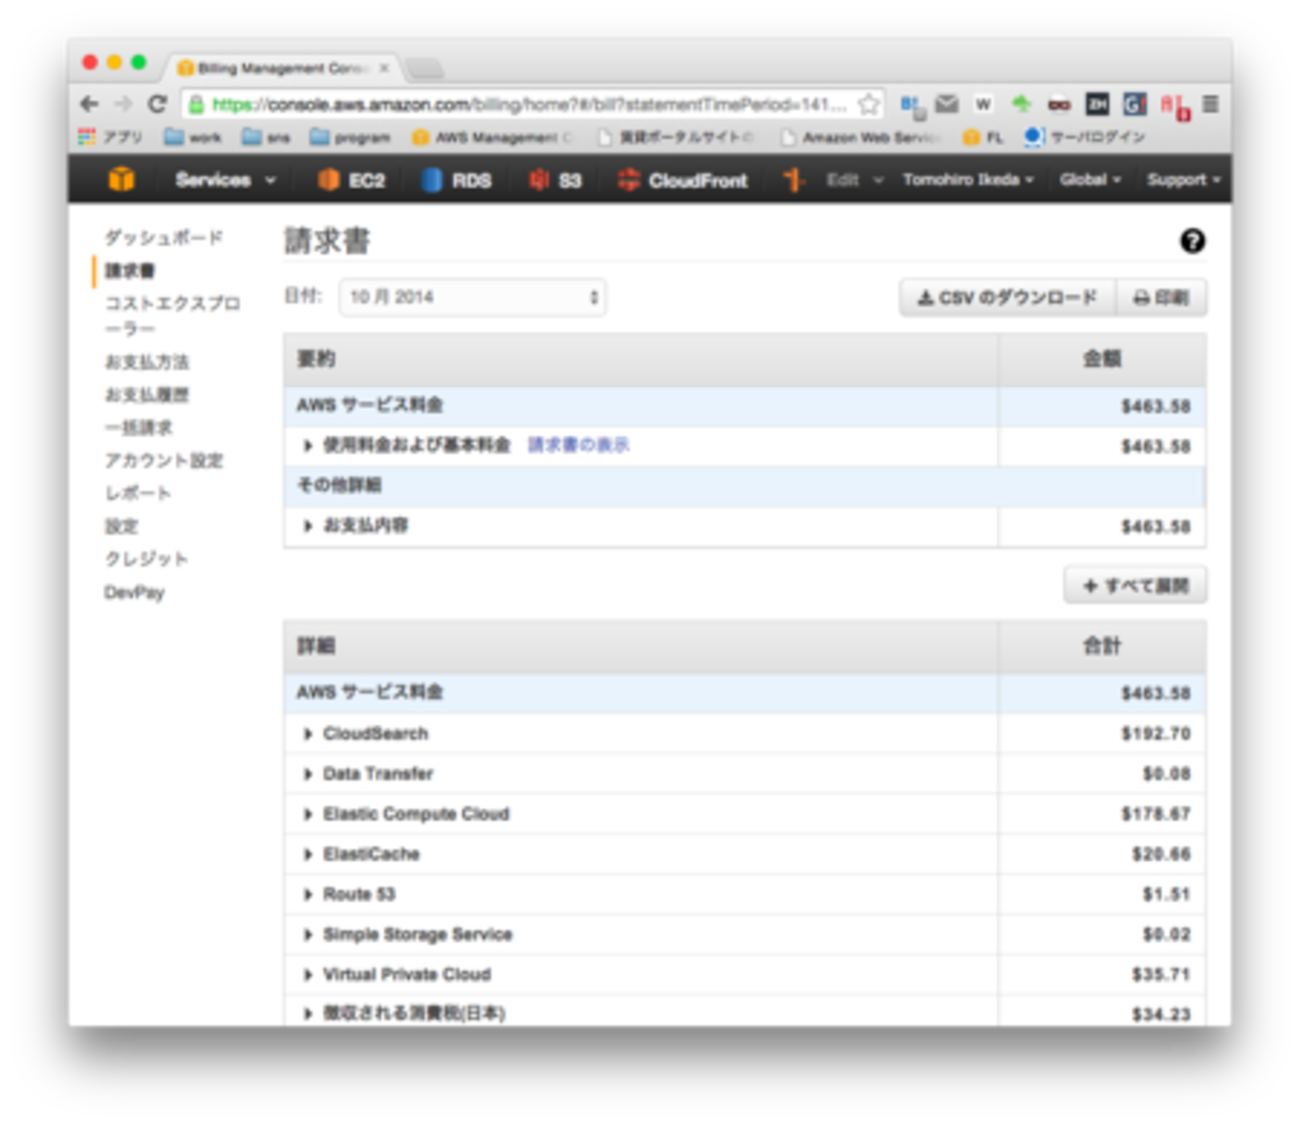Click the $178.67 amount
This screenshot has height=1124, width=1300.
click(1156, 814)
